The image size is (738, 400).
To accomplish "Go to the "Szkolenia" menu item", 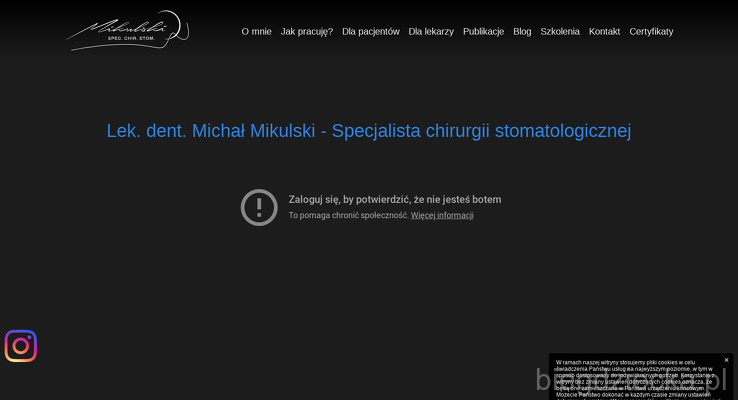I will 560,31.
